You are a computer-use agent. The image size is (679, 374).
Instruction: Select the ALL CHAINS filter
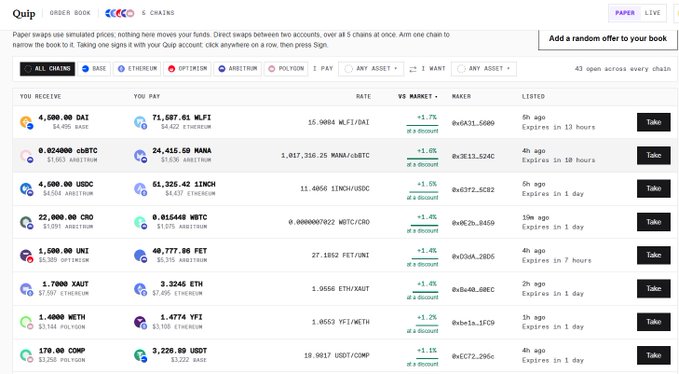(x=47, y=69)
